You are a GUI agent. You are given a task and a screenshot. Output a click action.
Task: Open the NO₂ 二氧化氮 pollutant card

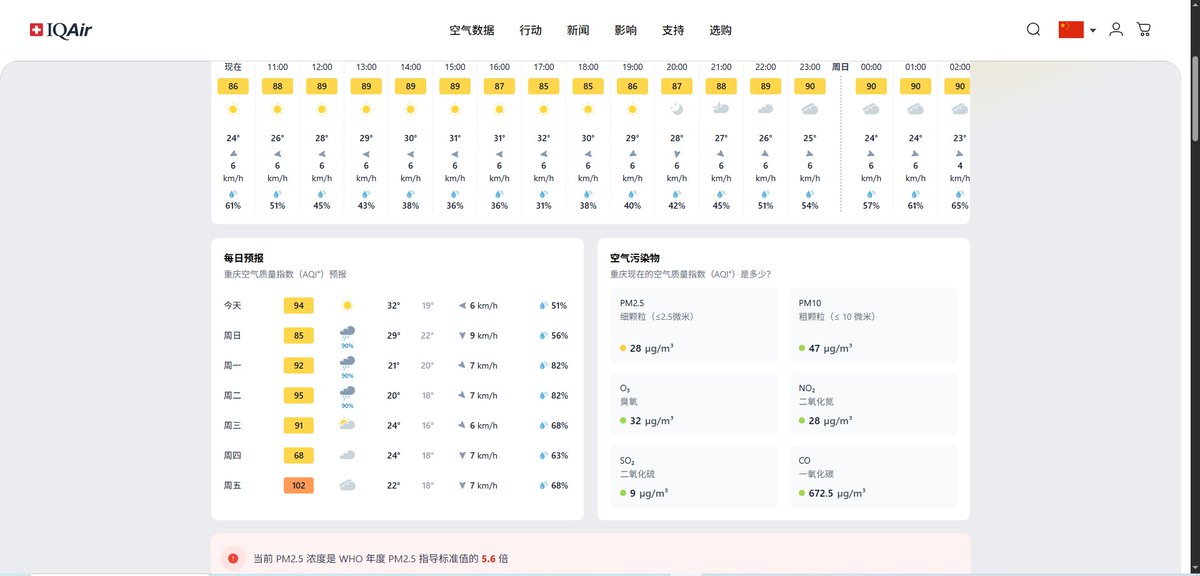pos(873,404)
